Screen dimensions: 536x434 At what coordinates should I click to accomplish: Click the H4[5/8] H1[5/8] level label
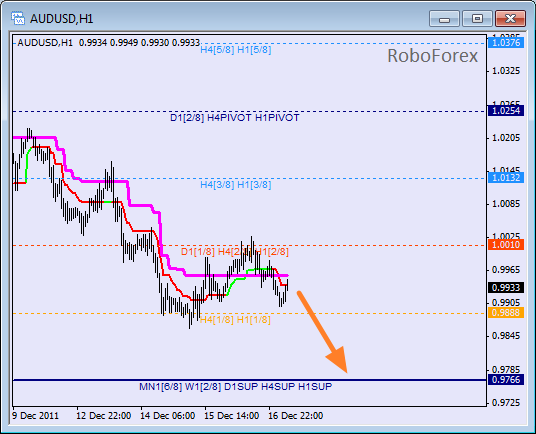236,50
